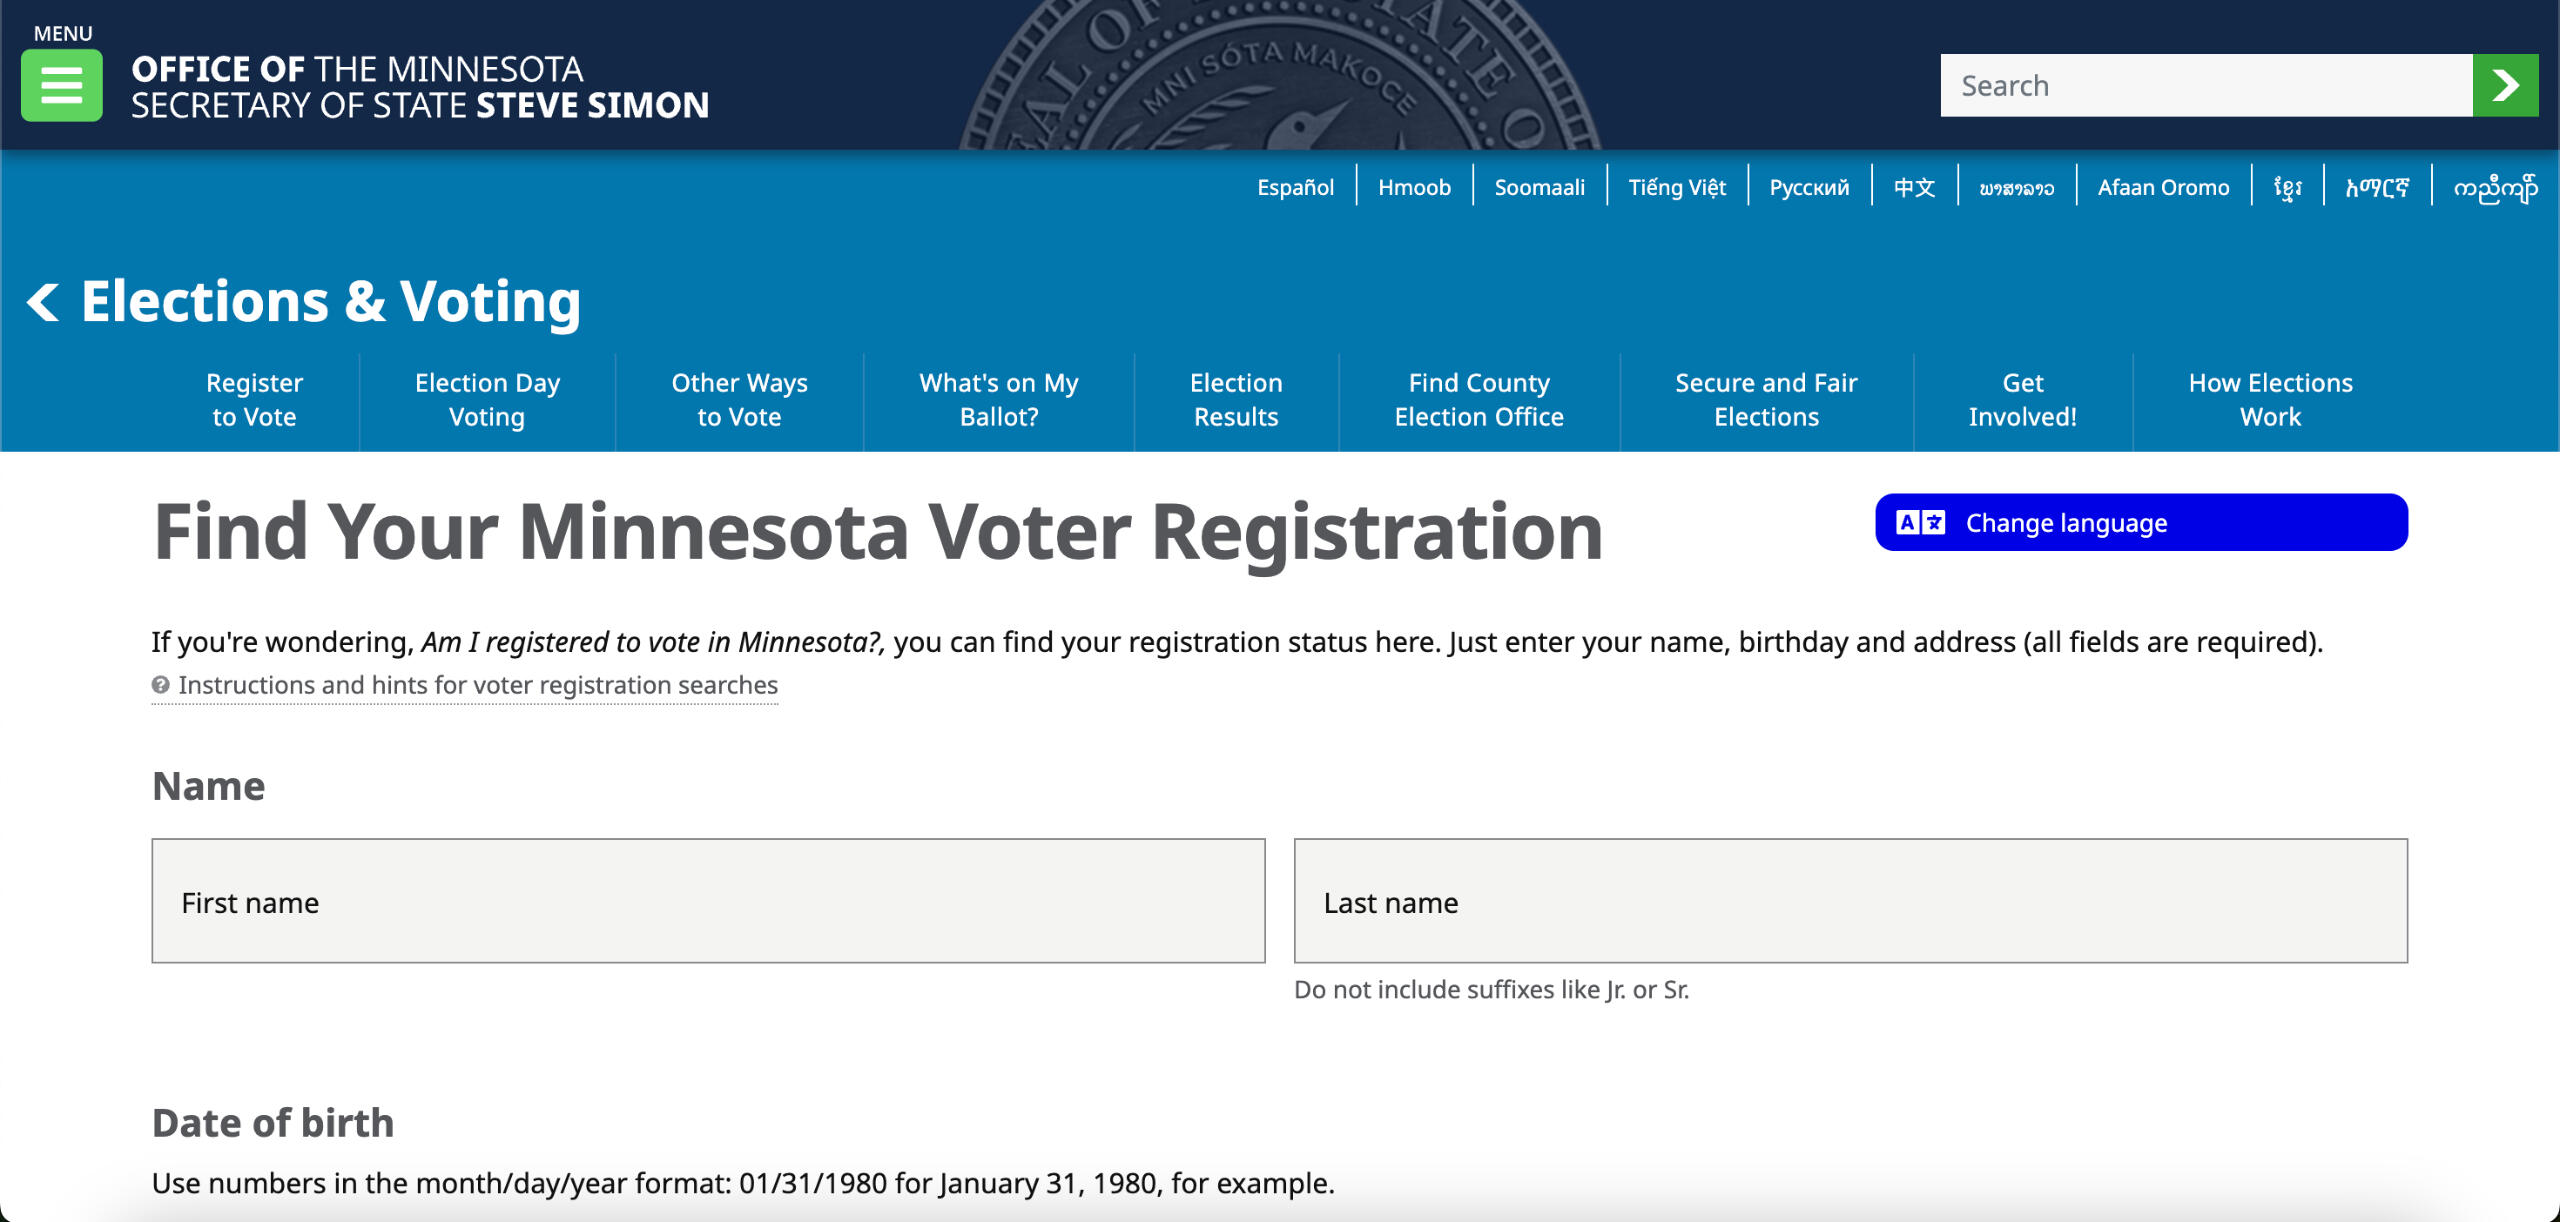Open Find County Election Office

click(x=1479, y=400)
